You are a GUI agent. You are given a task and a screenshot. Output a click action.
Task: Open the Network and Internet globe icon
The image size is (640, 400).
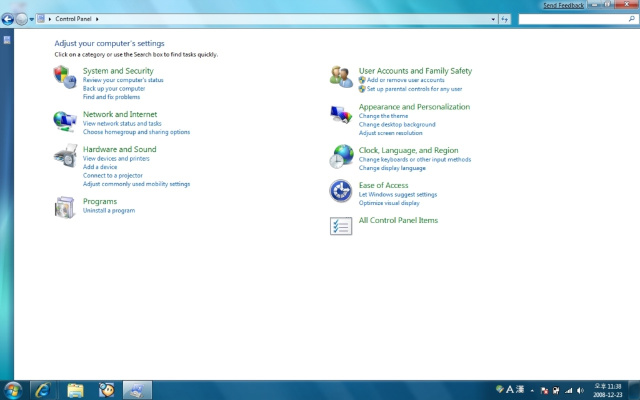65,121
